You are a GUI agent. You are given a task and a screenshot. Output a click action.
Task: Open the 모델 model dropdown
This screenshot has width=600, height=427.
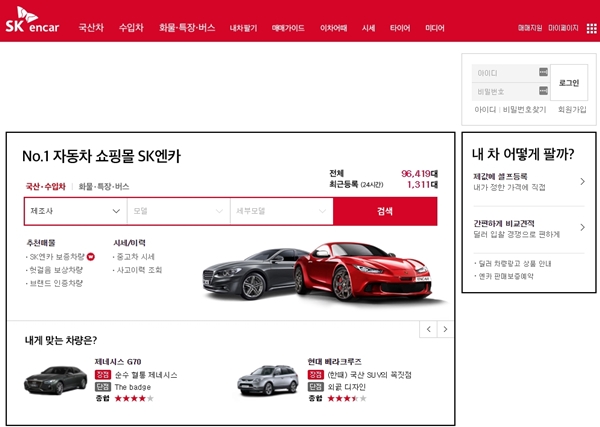[179, 211]
